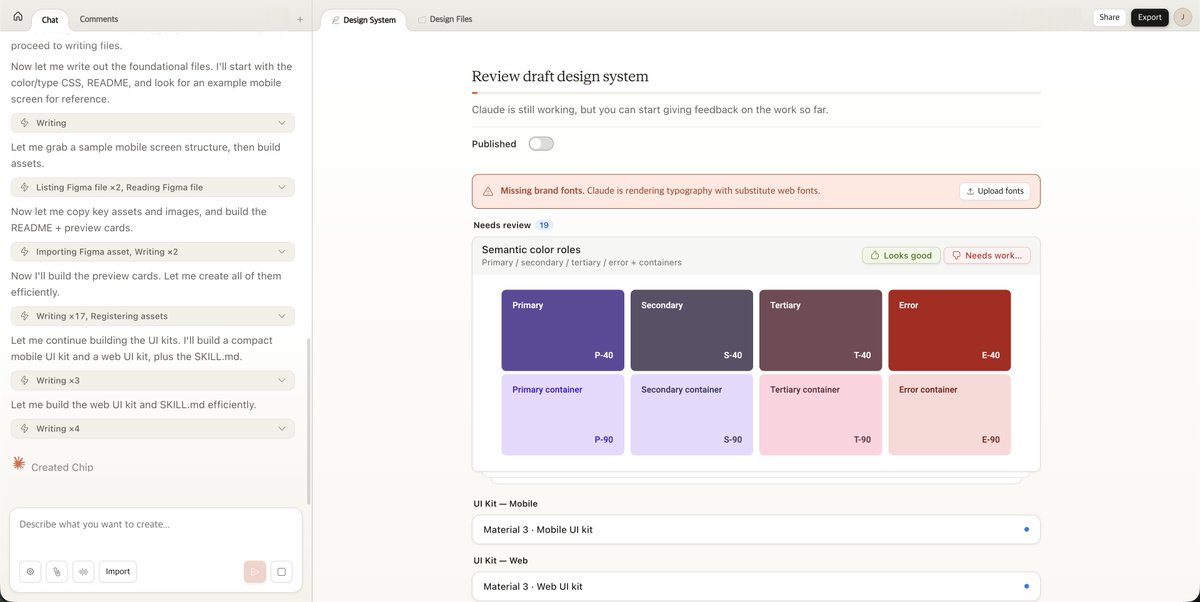Send prompt with the arrow button
Image resolution: width=1200 pixels, height=602 pixels.
(x=255, y=572)
